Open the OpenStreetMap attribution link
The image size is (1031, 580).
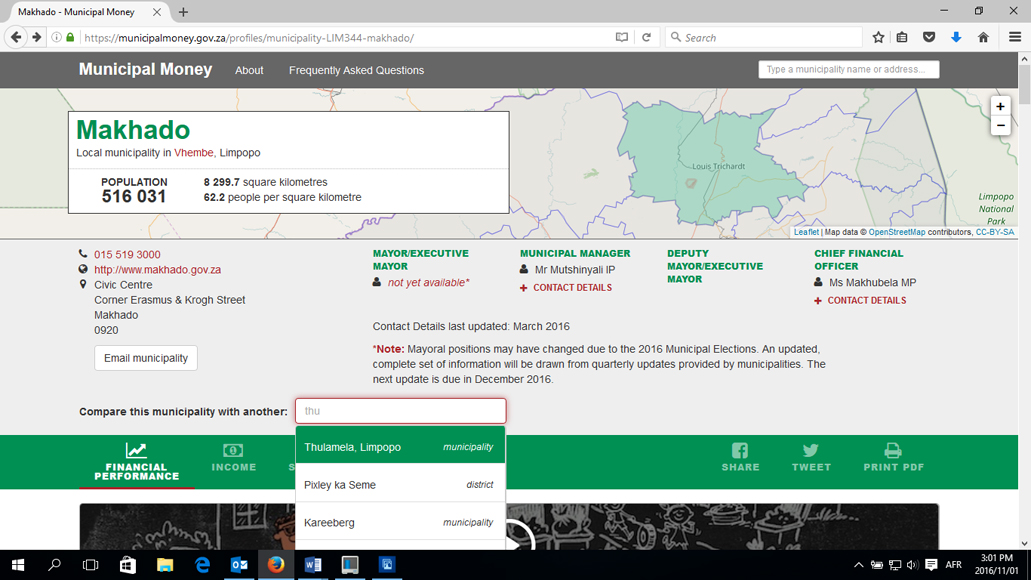tap(897, 232)
